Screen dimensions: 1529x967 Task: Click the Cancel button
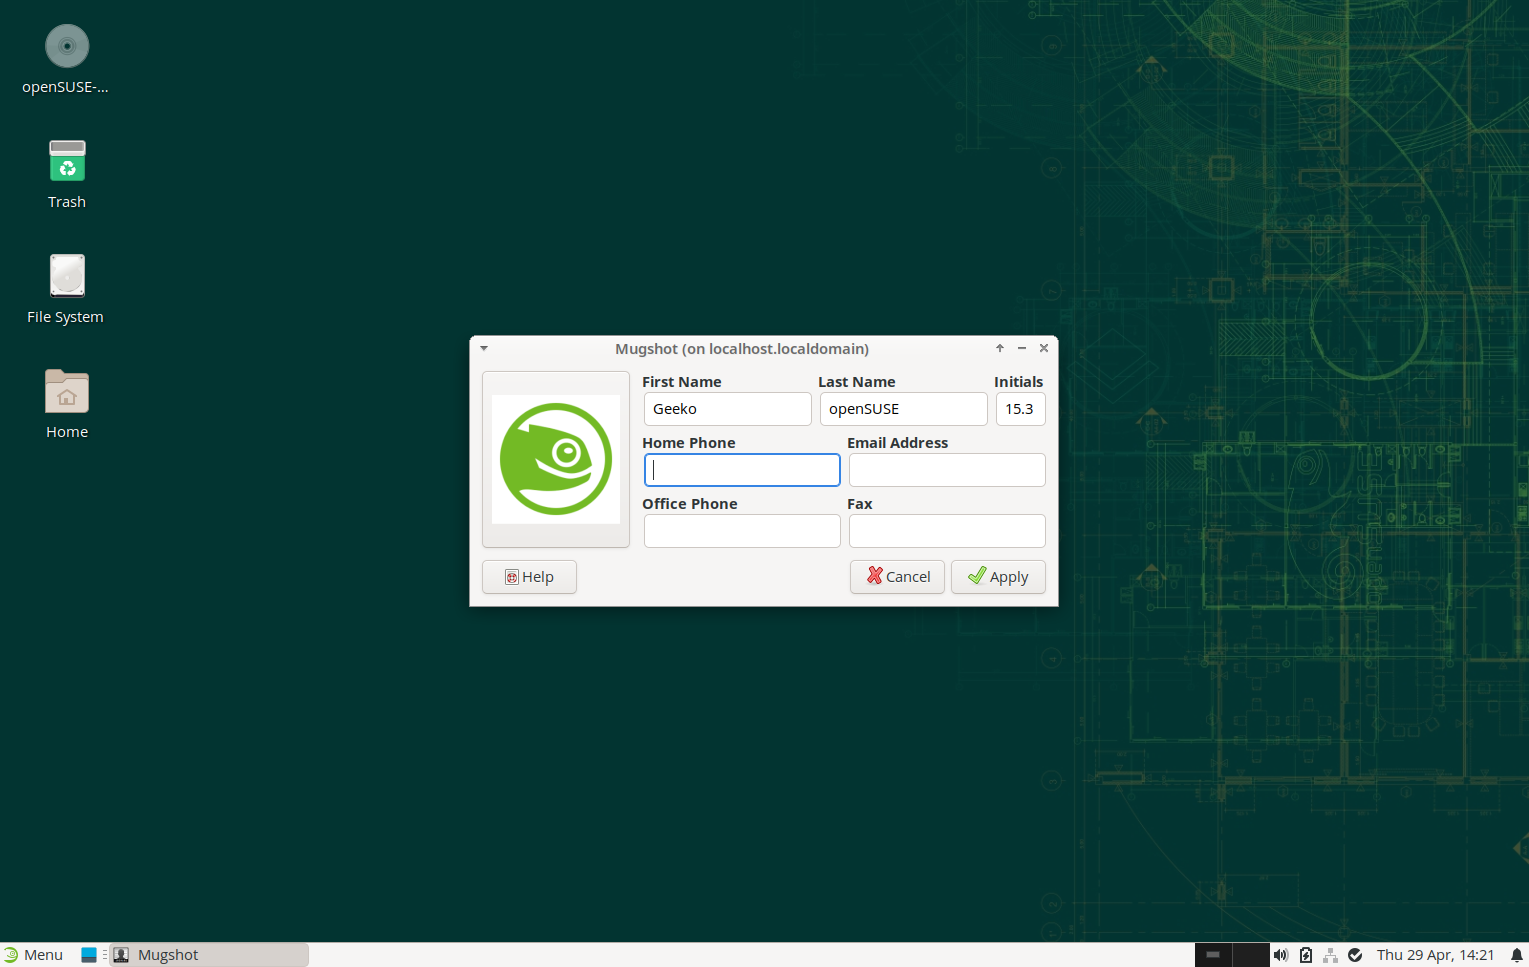click(x=897, y=577)
